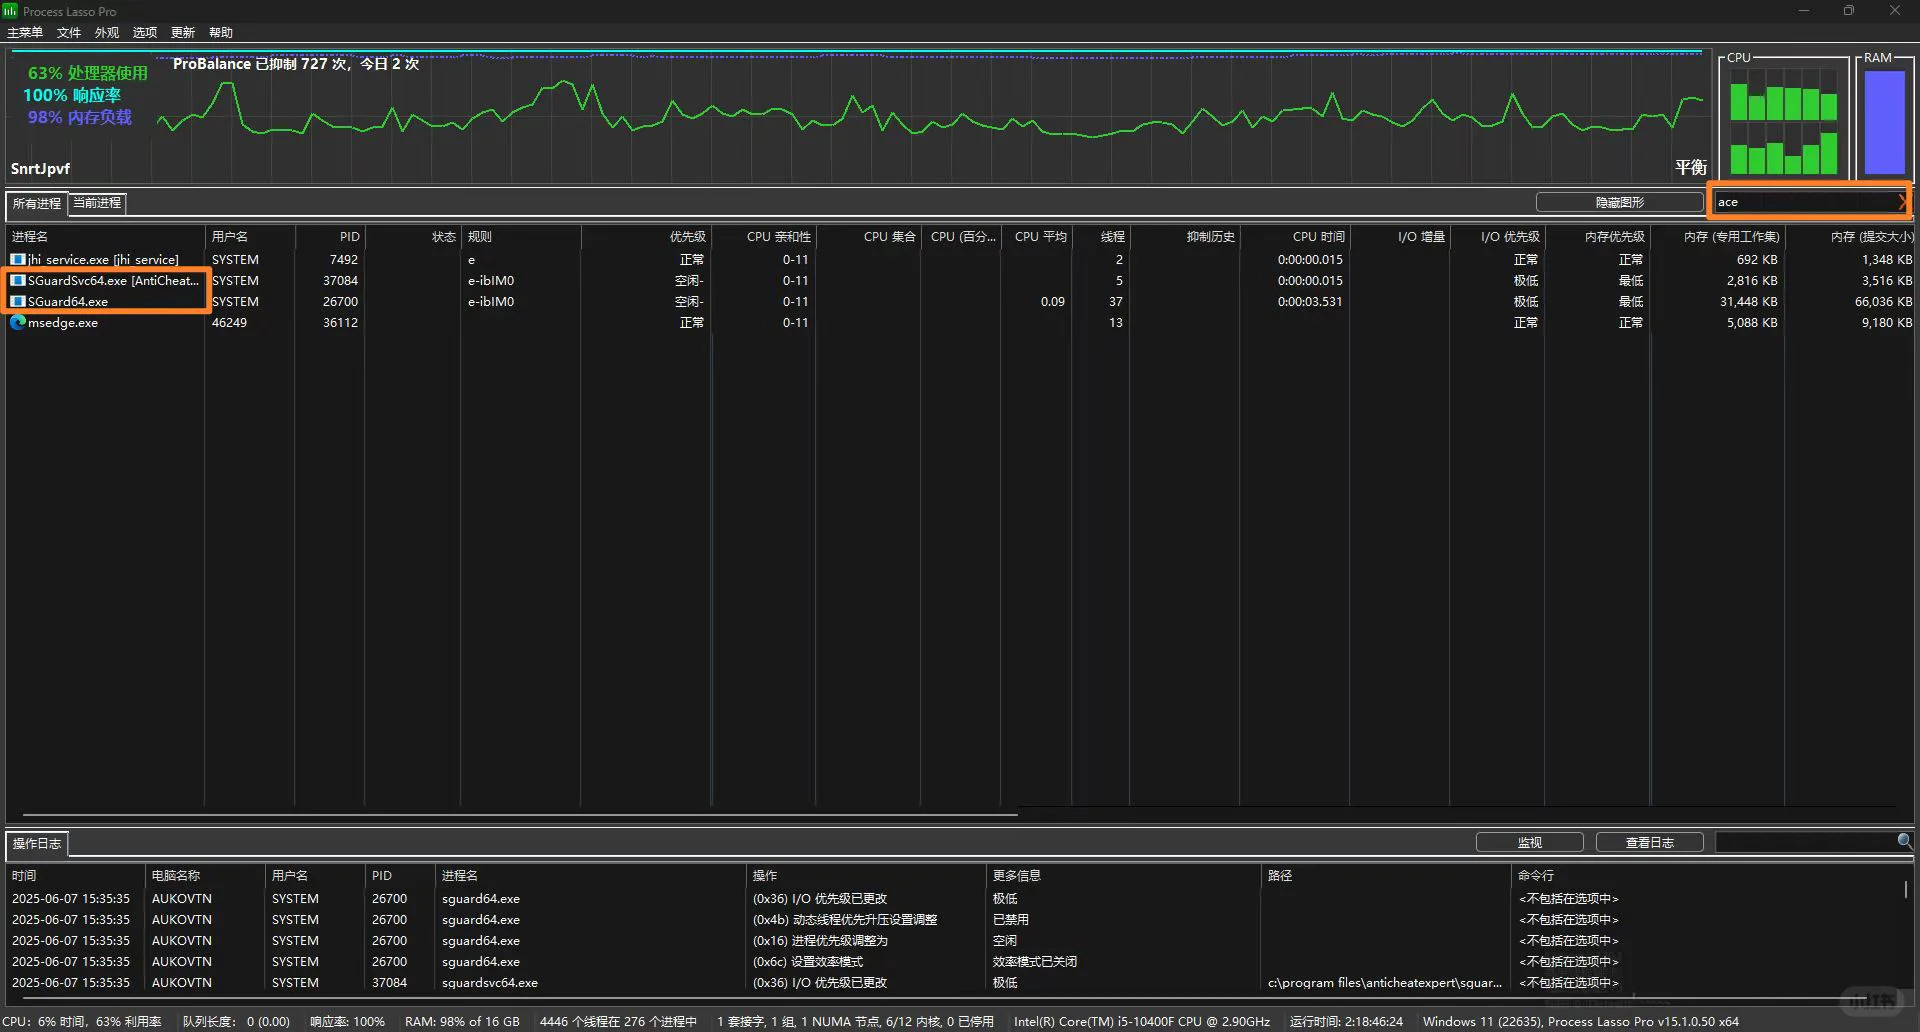
Task: Click the magnifier icon in the log search box
Action: click(1904, 841)
